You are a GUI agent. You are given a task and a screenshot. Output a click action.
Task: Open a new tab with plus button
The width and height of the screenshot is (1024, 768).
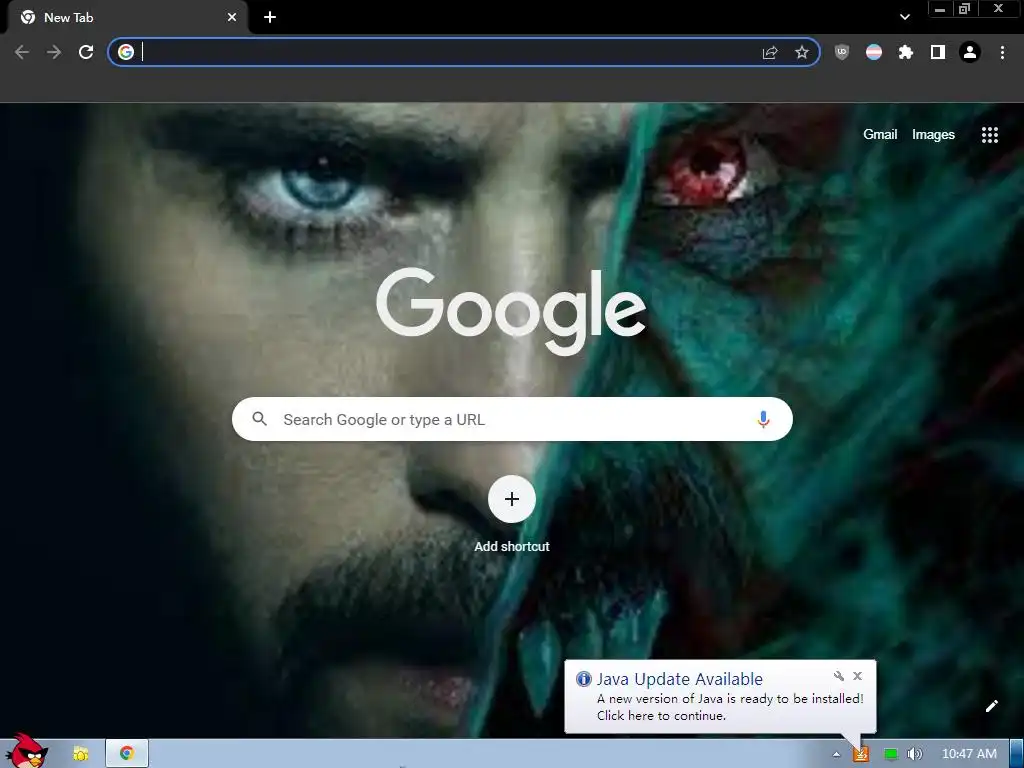pos(270,18)
